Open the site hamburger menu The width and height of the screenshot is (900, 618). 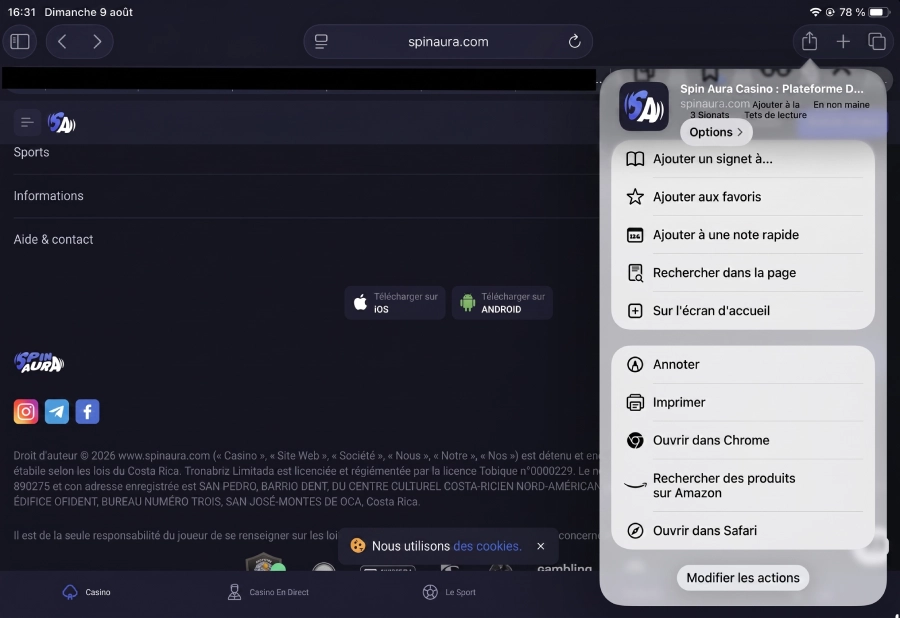click(x=26, y=122)
